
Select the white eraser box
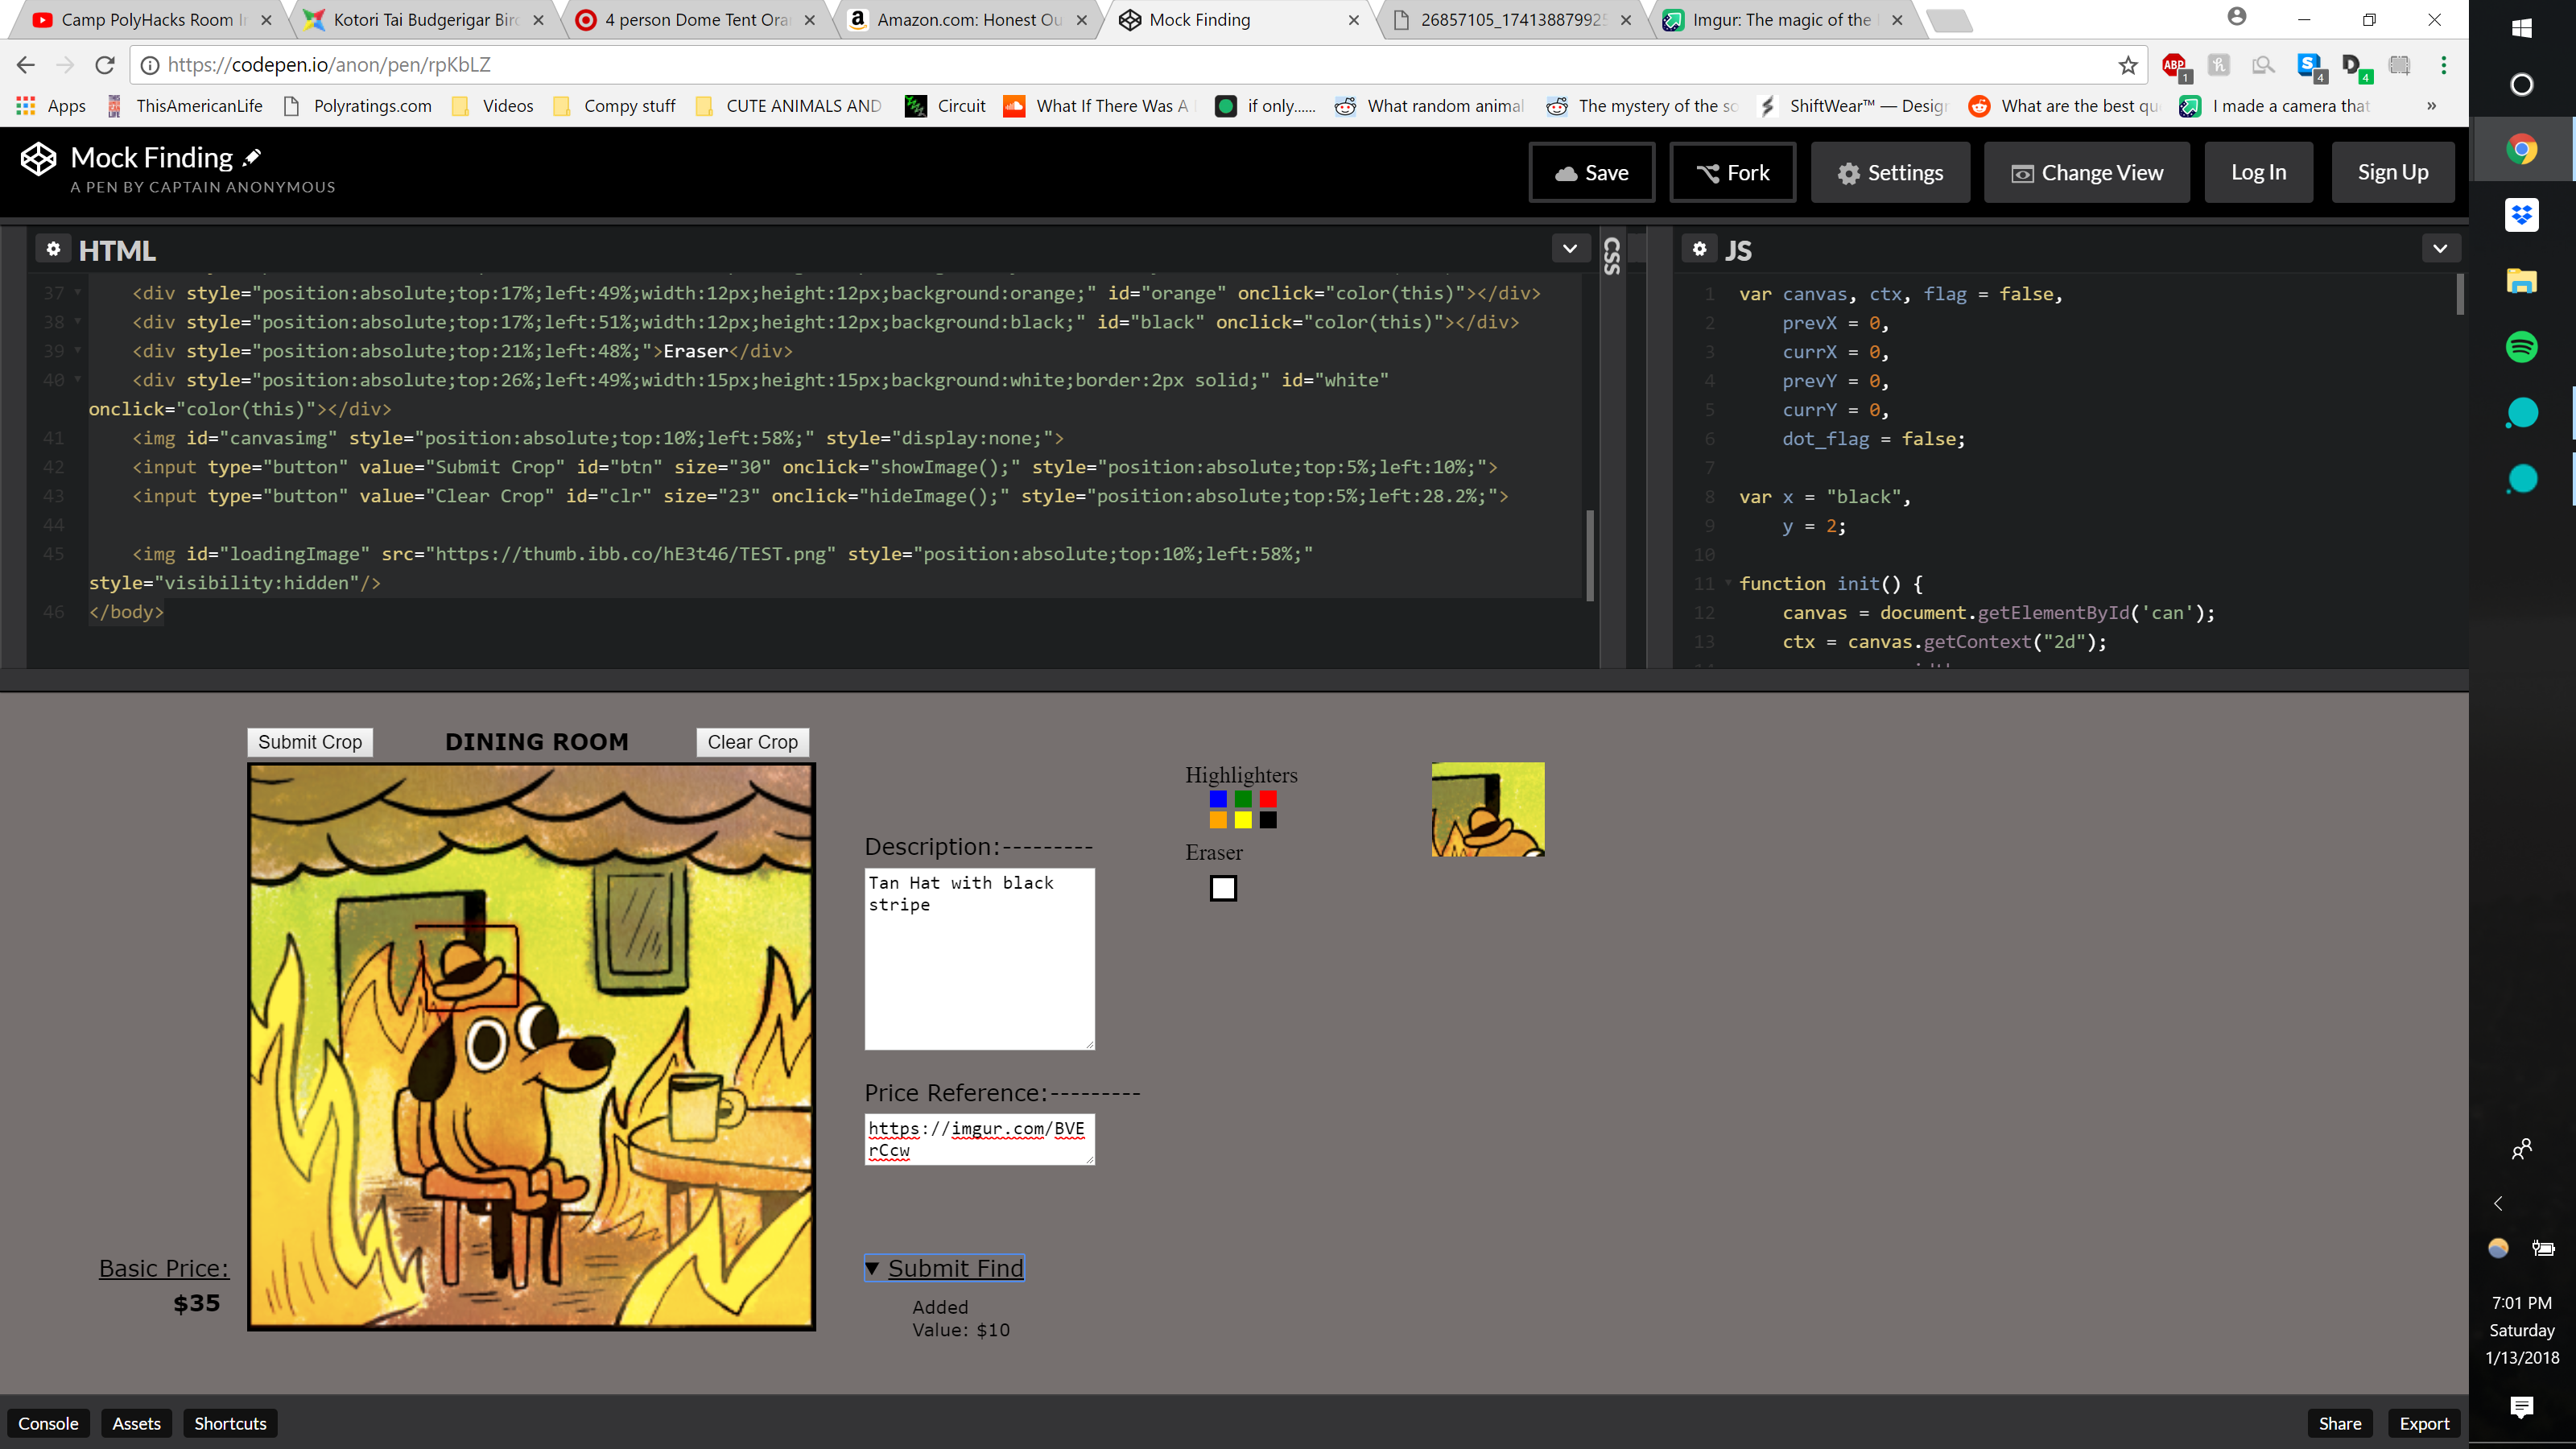(x=1223, y=888)
